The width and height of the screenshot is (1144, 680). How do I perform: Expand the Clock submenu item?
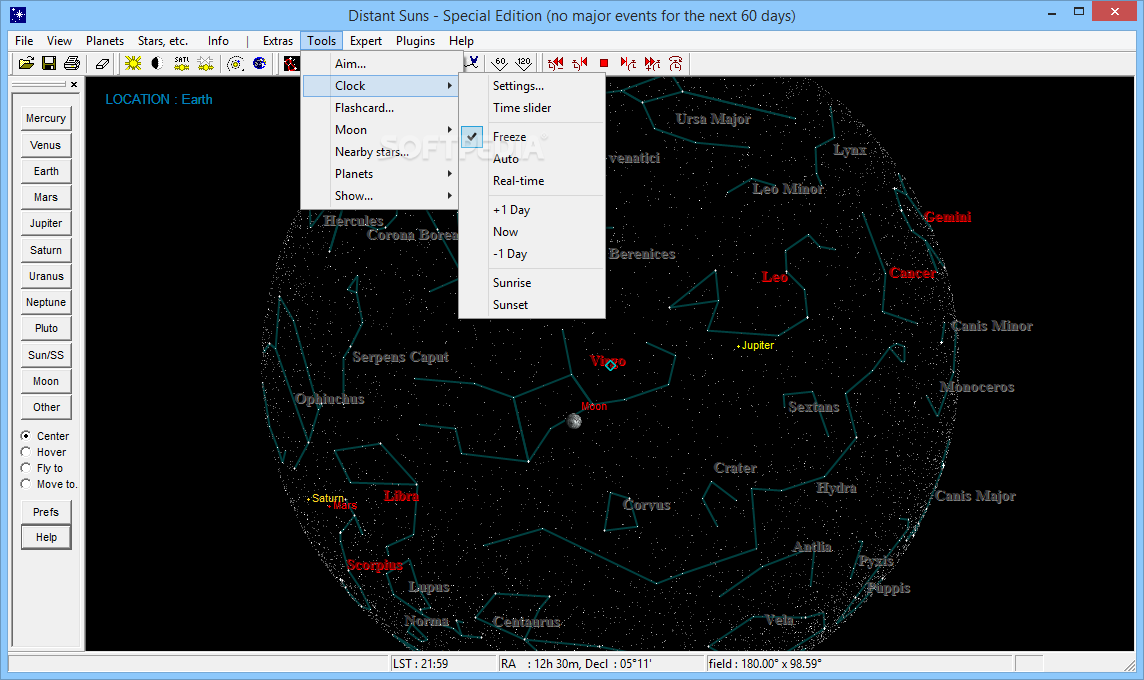coord(380,85)
